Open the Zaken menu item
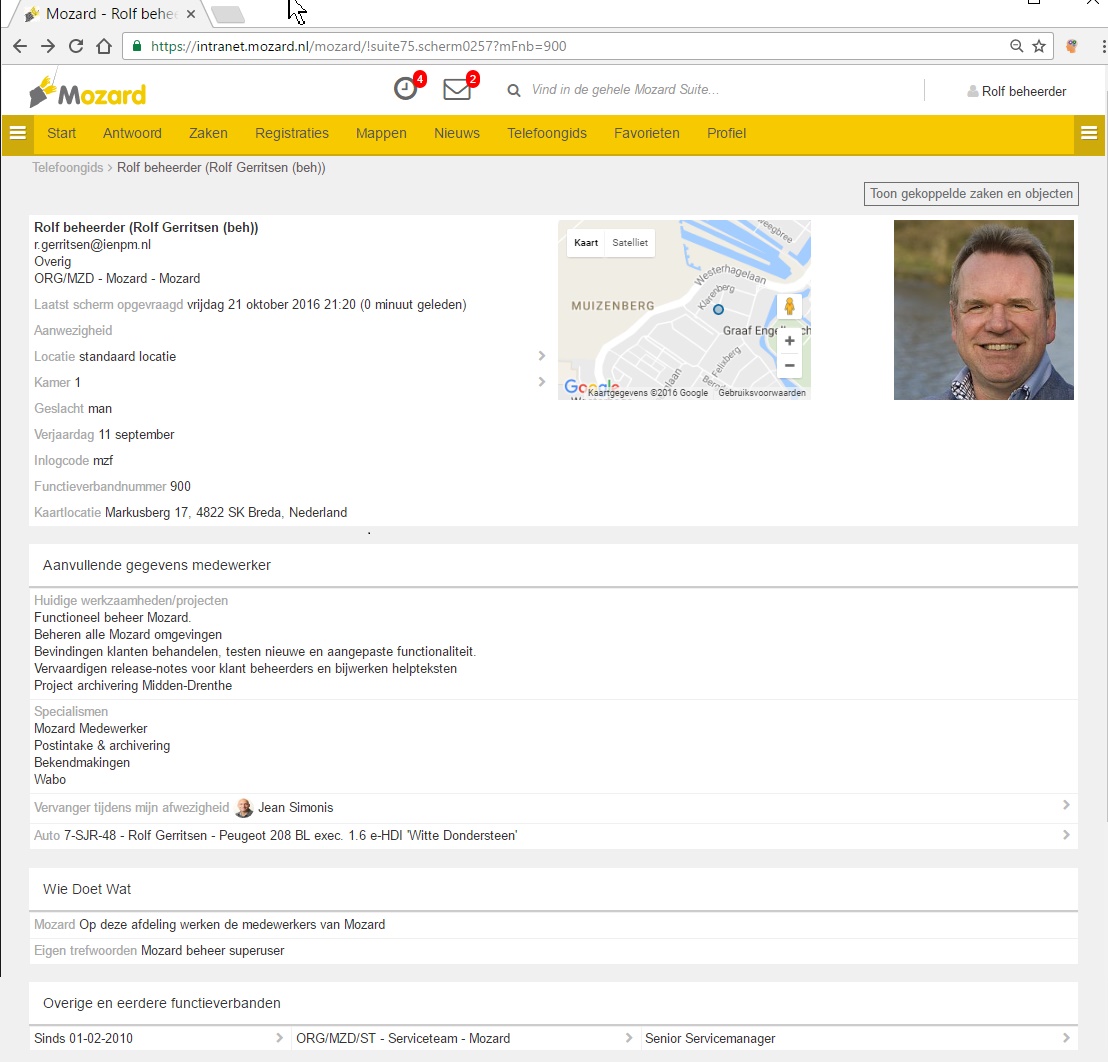This screenshot has width=1108, height=1062. (x=208, y=133)
